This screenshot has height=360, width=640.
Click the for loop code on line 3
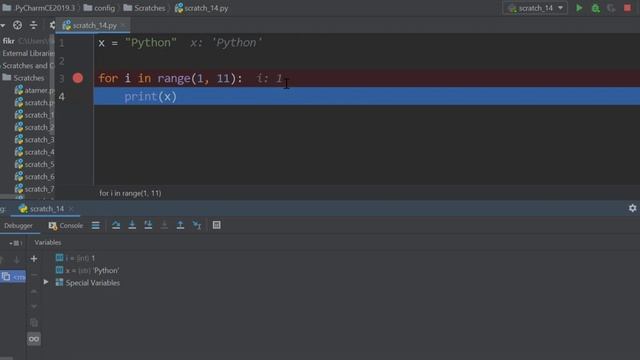(170, 78)
